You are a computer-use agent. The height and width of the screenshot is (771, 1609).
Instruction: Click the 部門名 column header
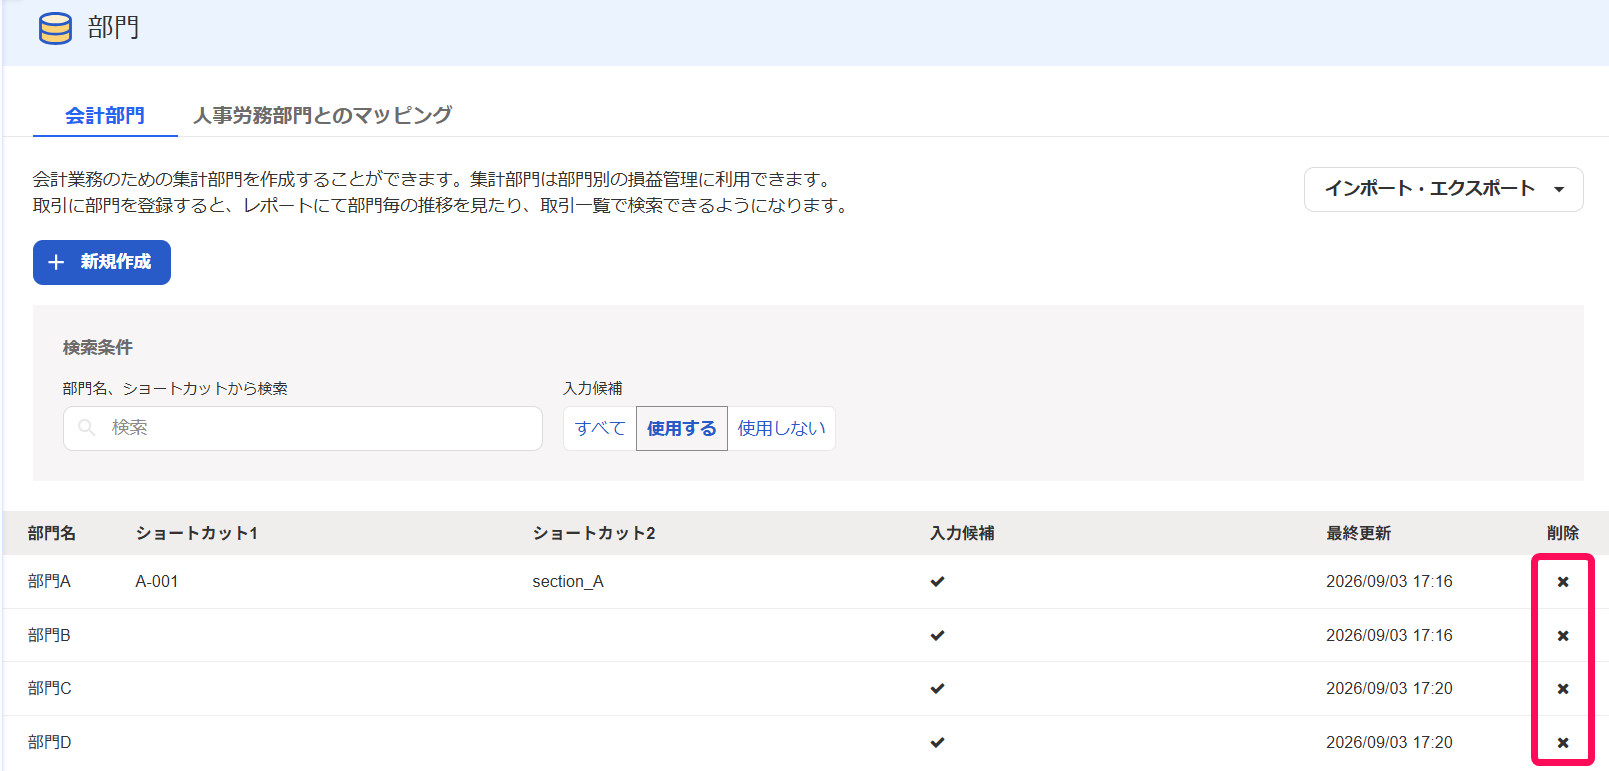click(52, 533)
